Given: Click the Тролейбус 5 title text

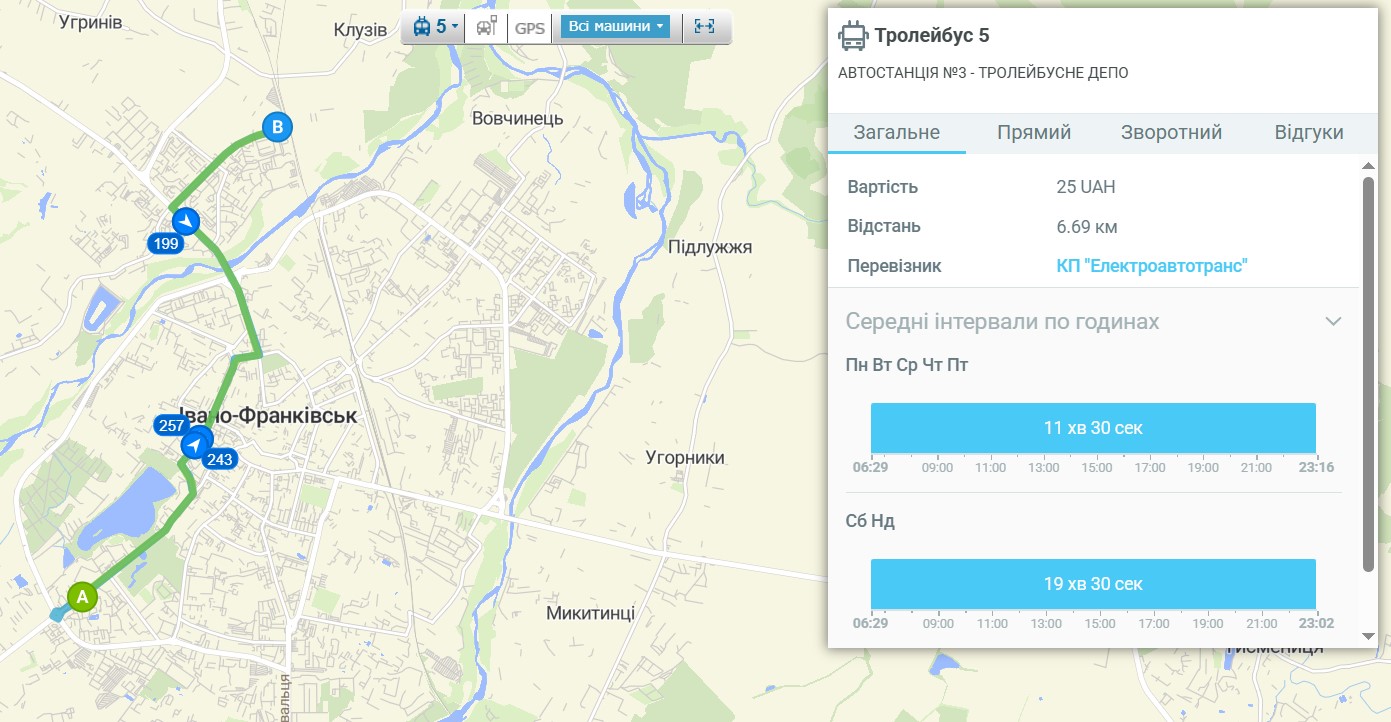Looking at the screenshot, I should coord(932,37).
